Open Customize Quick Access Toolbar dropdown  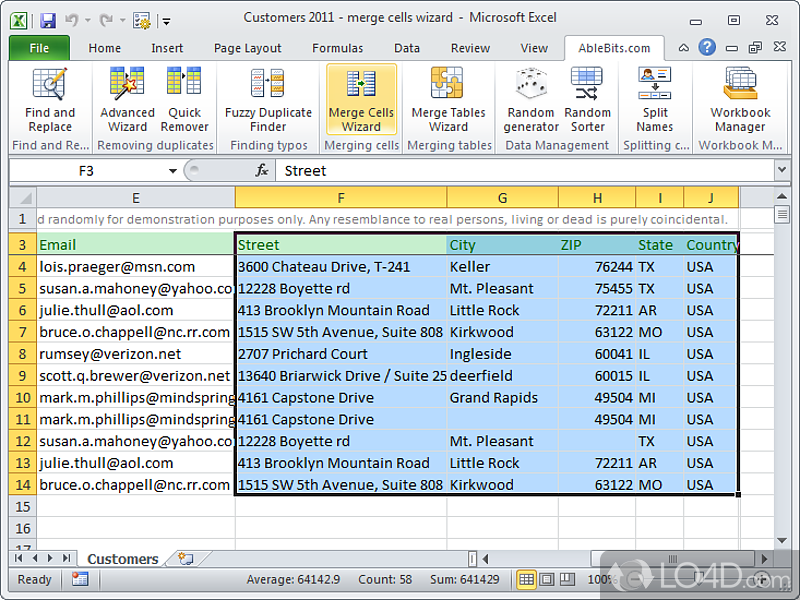(167, 20)
